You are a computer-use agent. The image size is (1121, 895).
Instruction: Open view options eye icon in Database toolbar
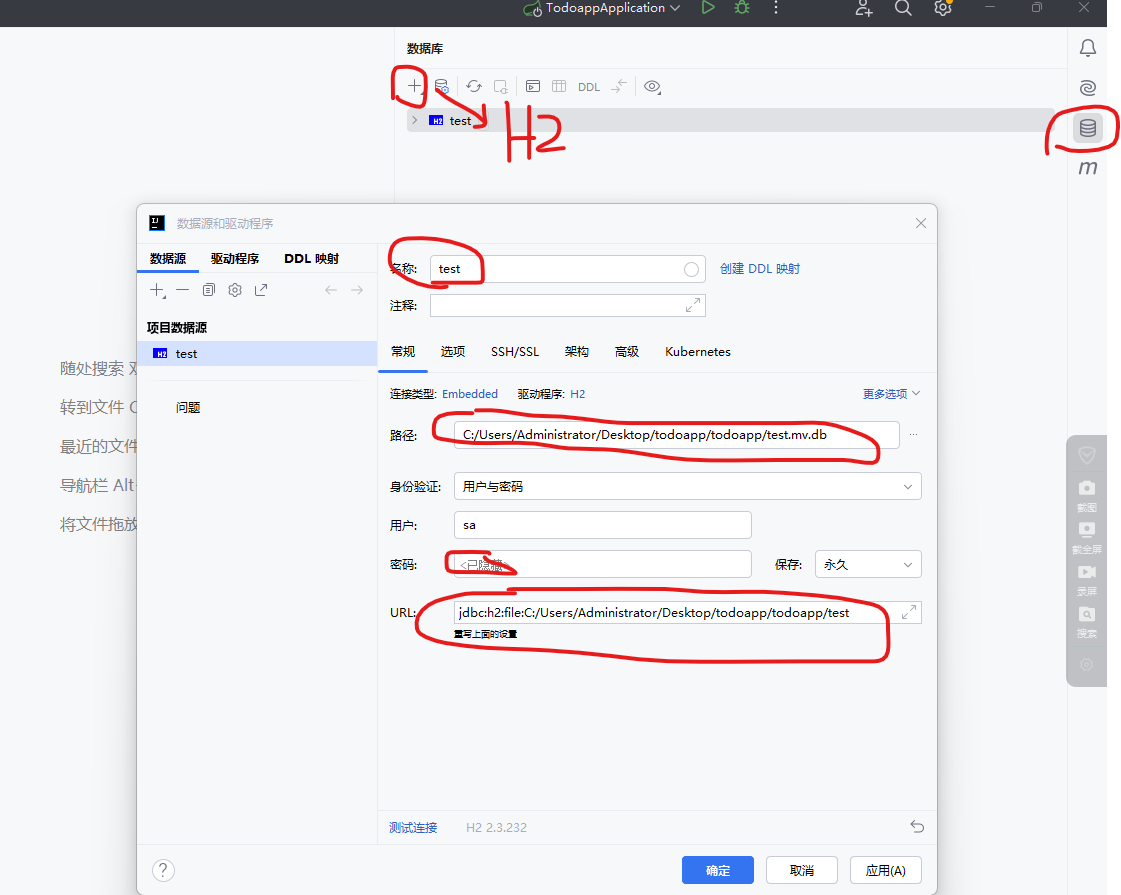(651, 86)
